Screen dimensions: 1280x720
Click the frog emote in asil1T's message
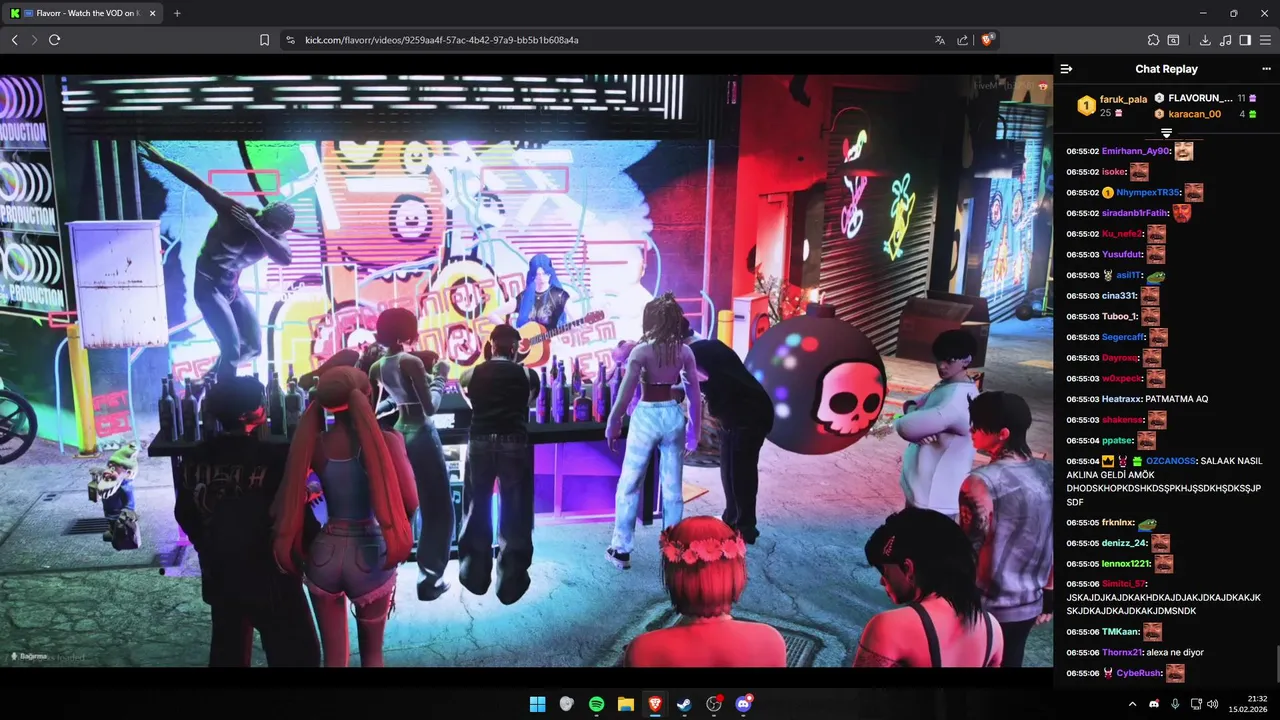tap(1155, 275)
